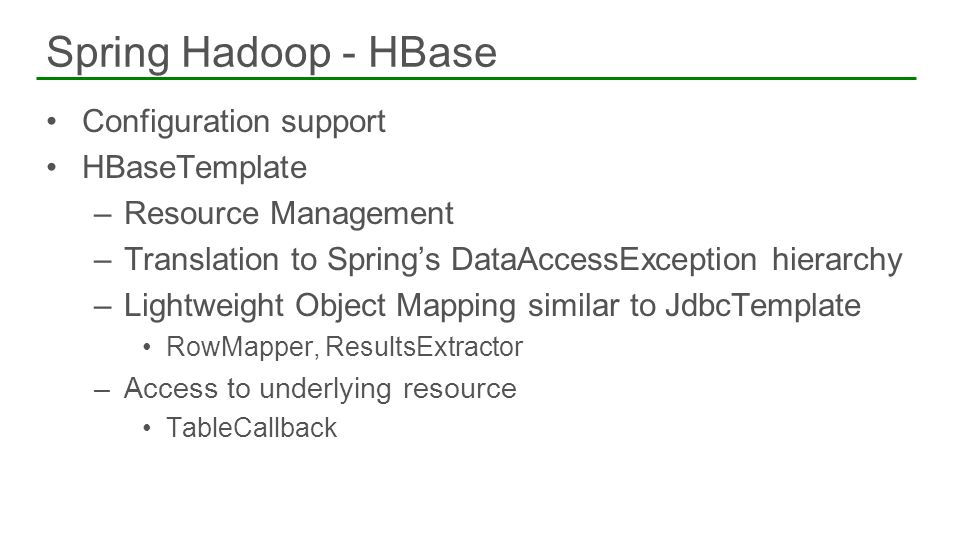Click Access to underlying resource line

320,389
